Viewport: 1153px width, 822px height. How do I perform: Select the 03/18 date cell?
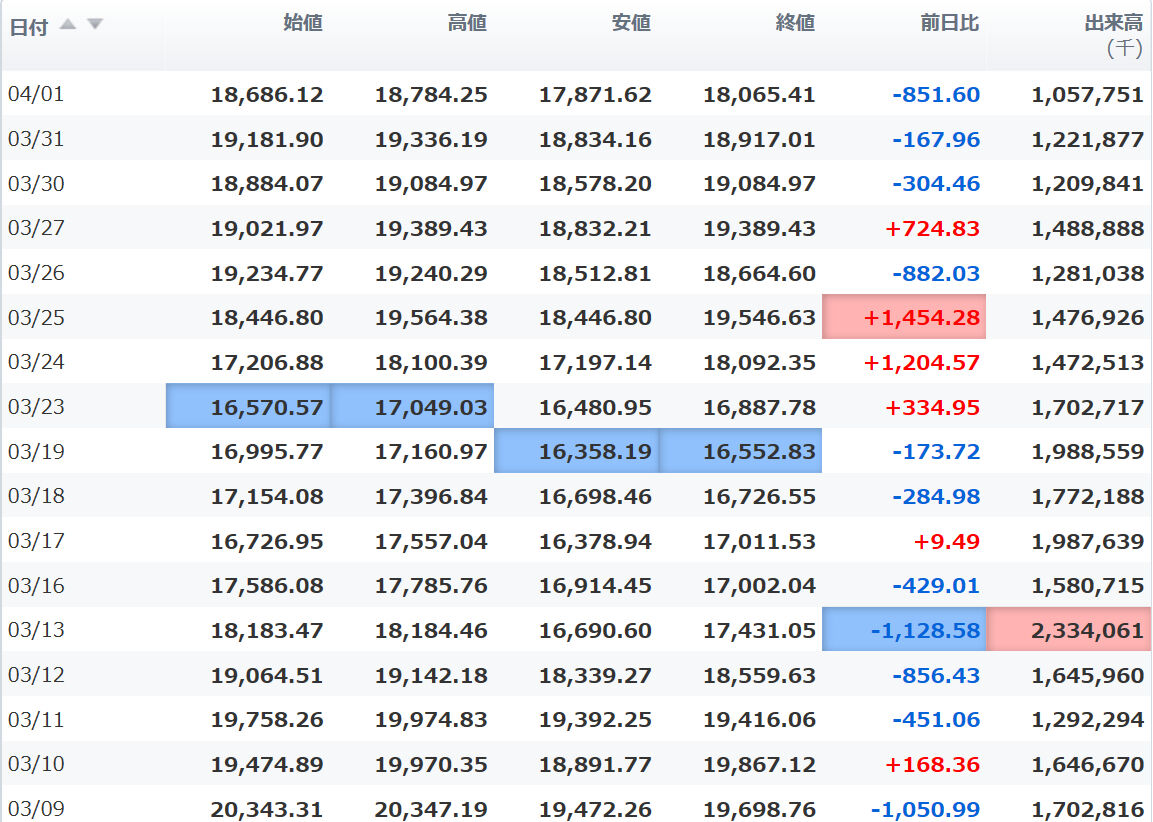click(36, 496)
